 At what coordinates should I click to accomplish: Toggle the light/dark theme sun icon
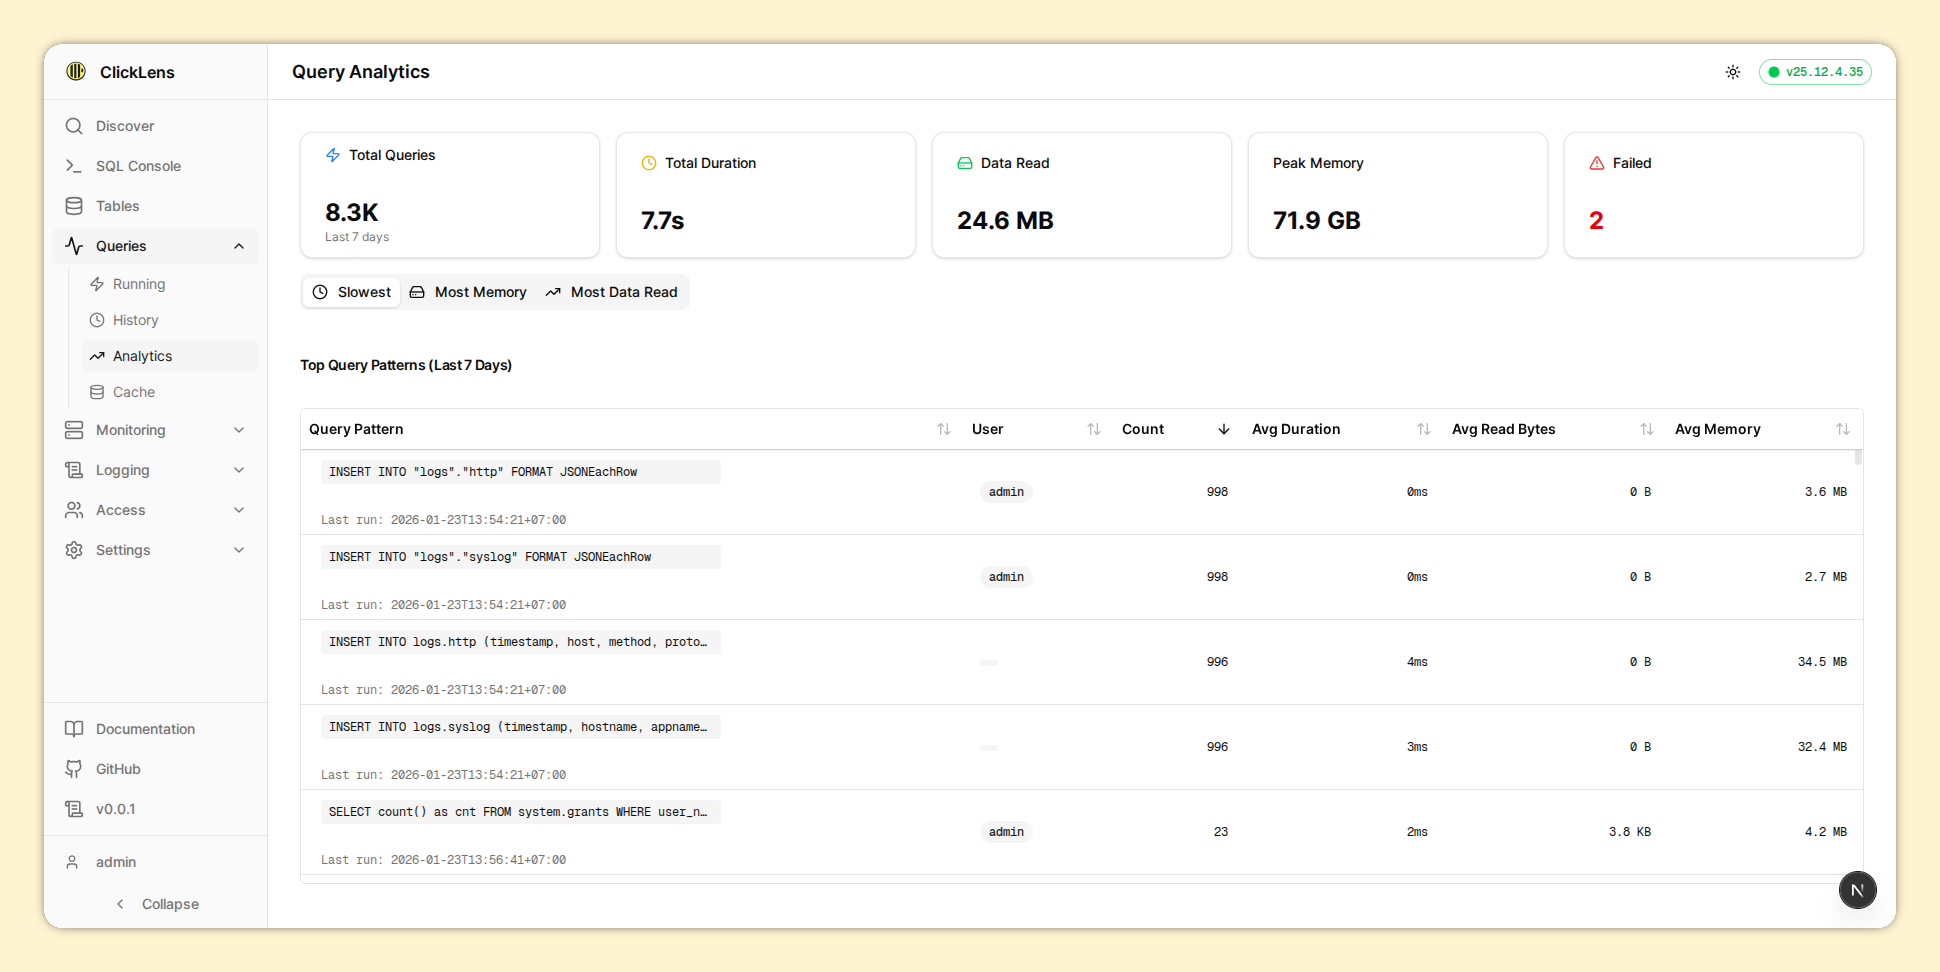[1732, 72]
